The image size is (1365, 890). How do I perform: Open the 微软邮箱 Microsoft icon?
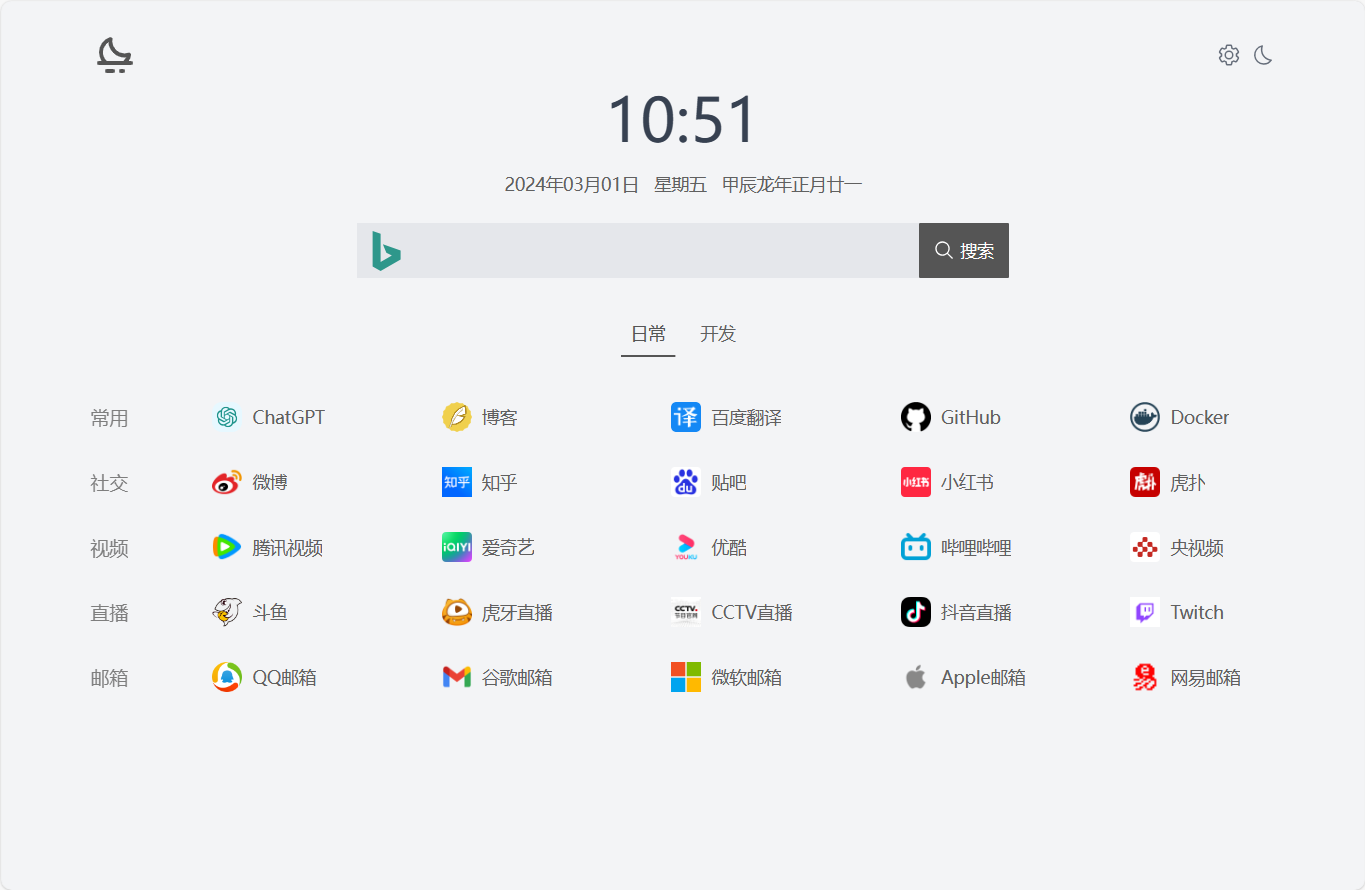click(x=685, y=677)
